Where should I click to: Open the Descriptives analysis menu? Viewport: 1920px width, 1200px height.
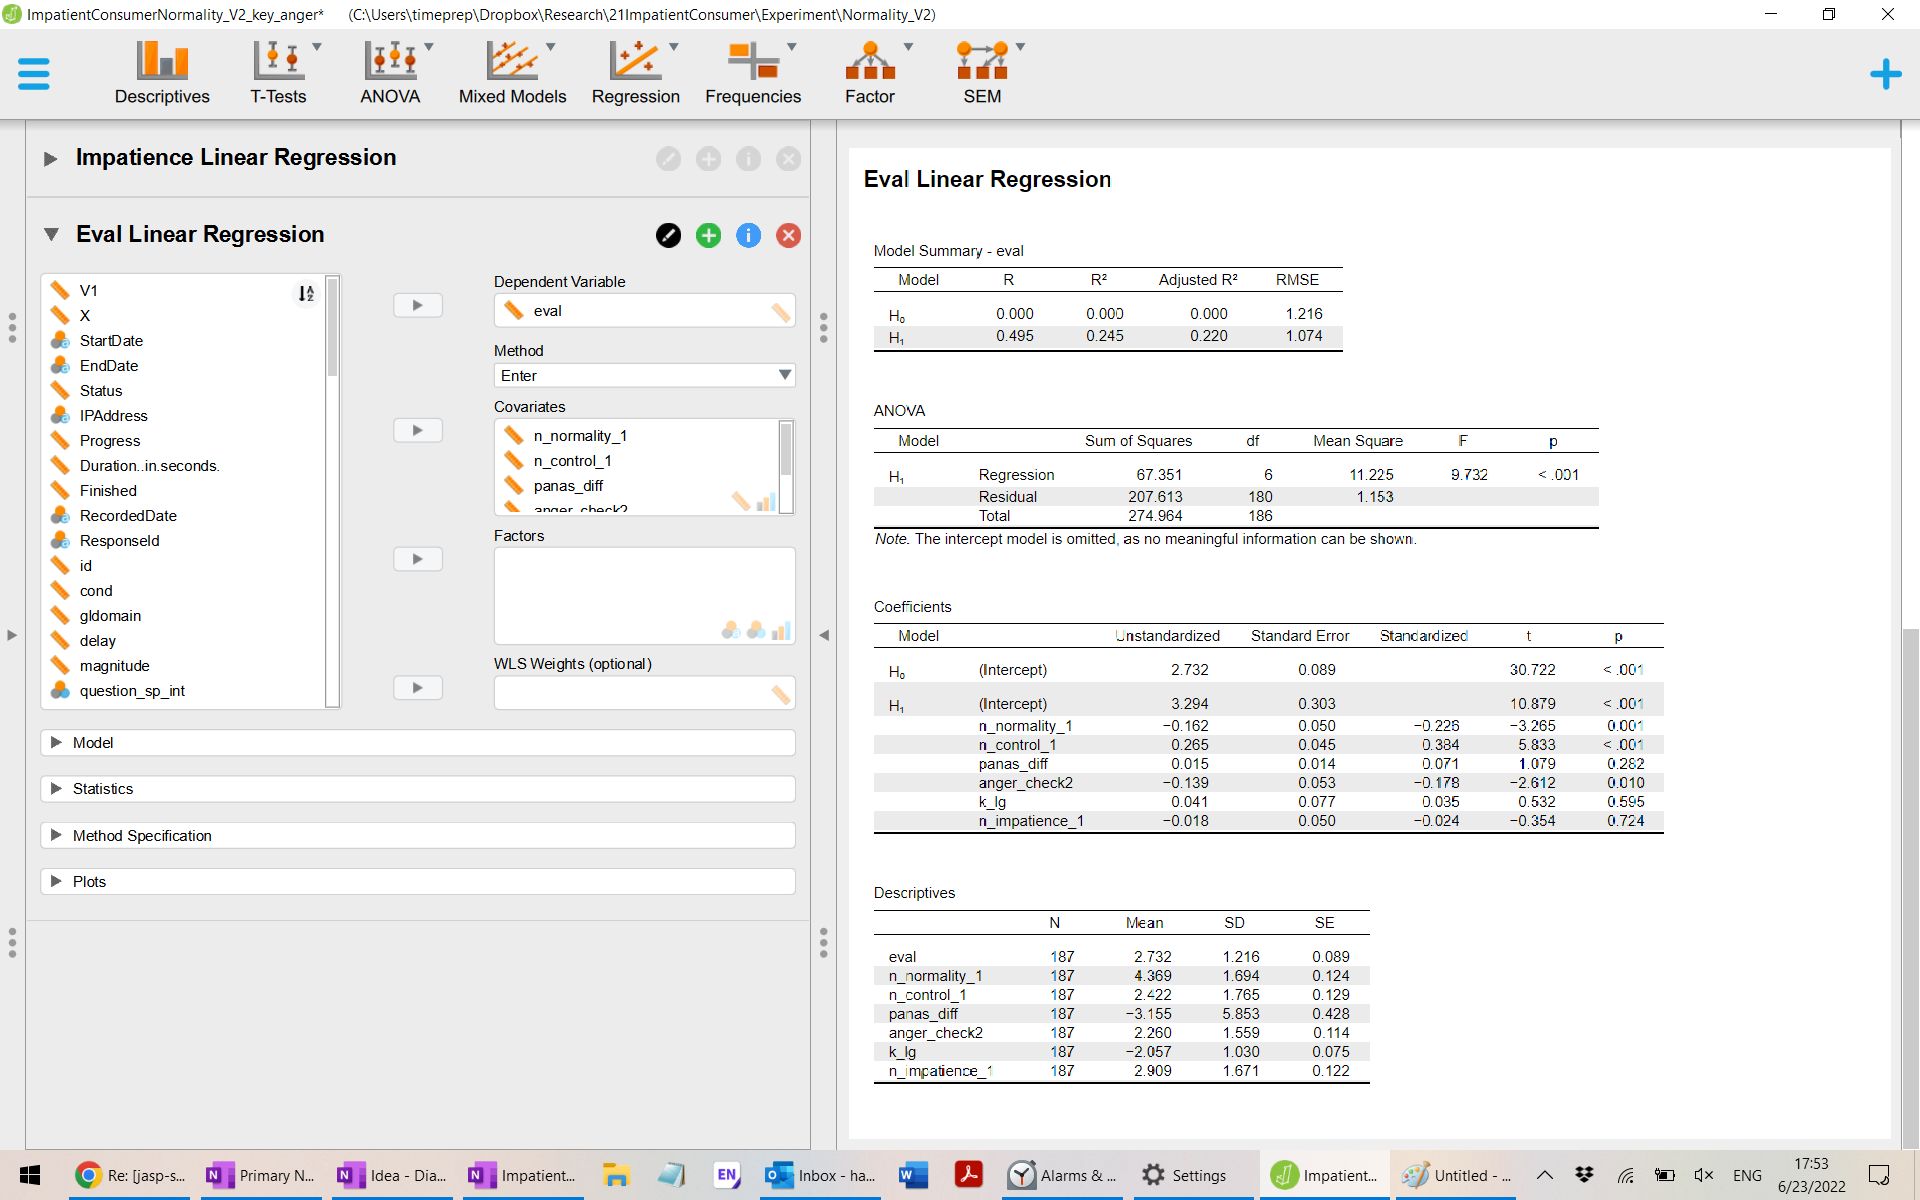click(162, 73)
